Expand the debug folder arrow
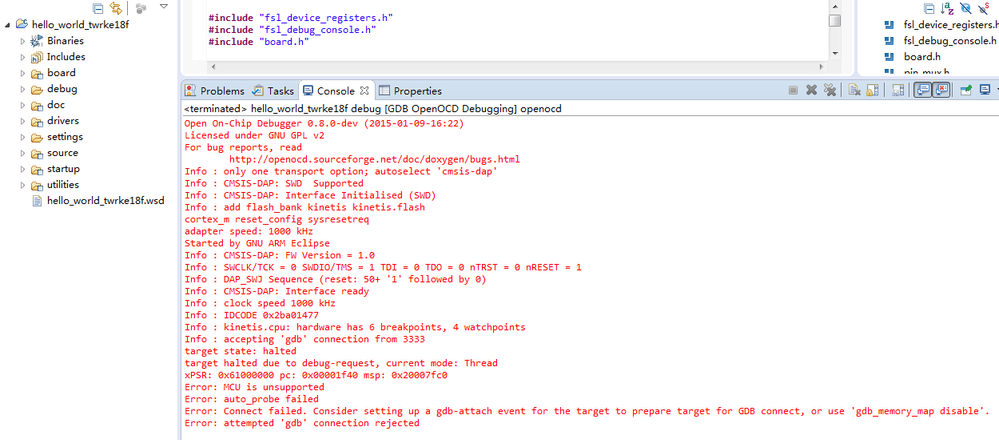 (22, 89)
